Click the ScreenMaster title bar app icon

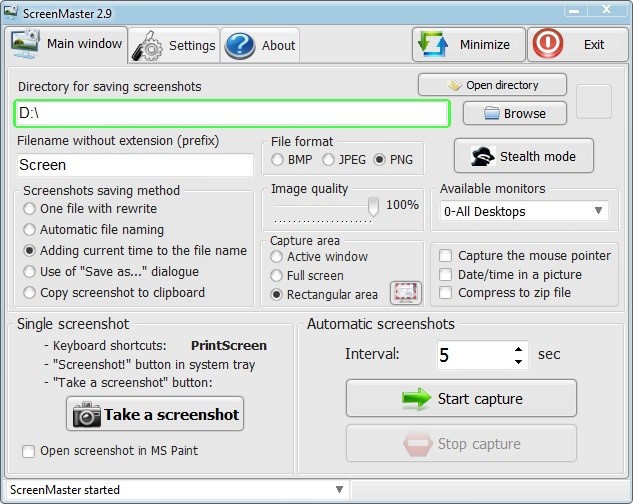(10, 13)
